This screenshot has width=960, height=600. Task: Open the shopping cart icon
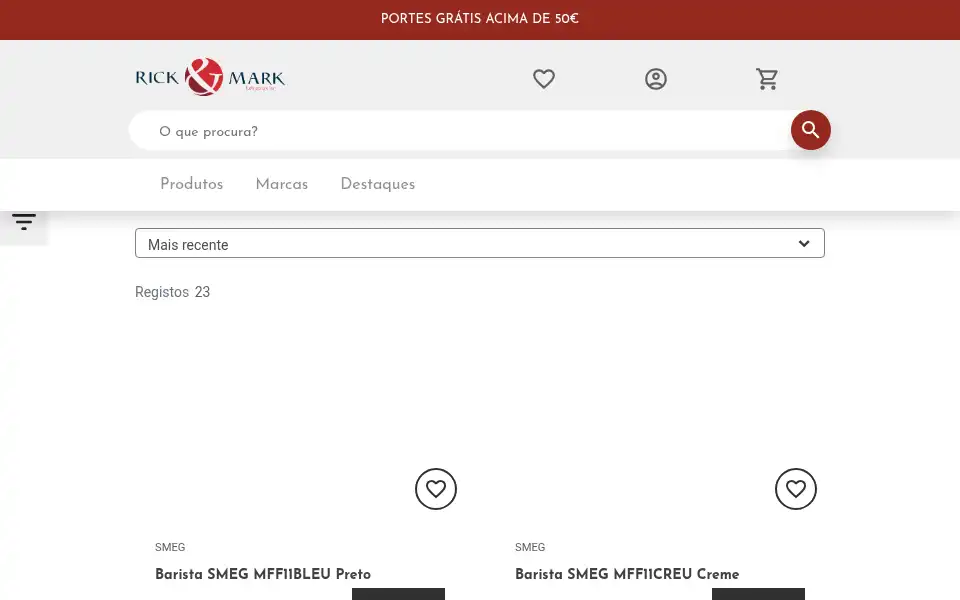pos(767,79)
